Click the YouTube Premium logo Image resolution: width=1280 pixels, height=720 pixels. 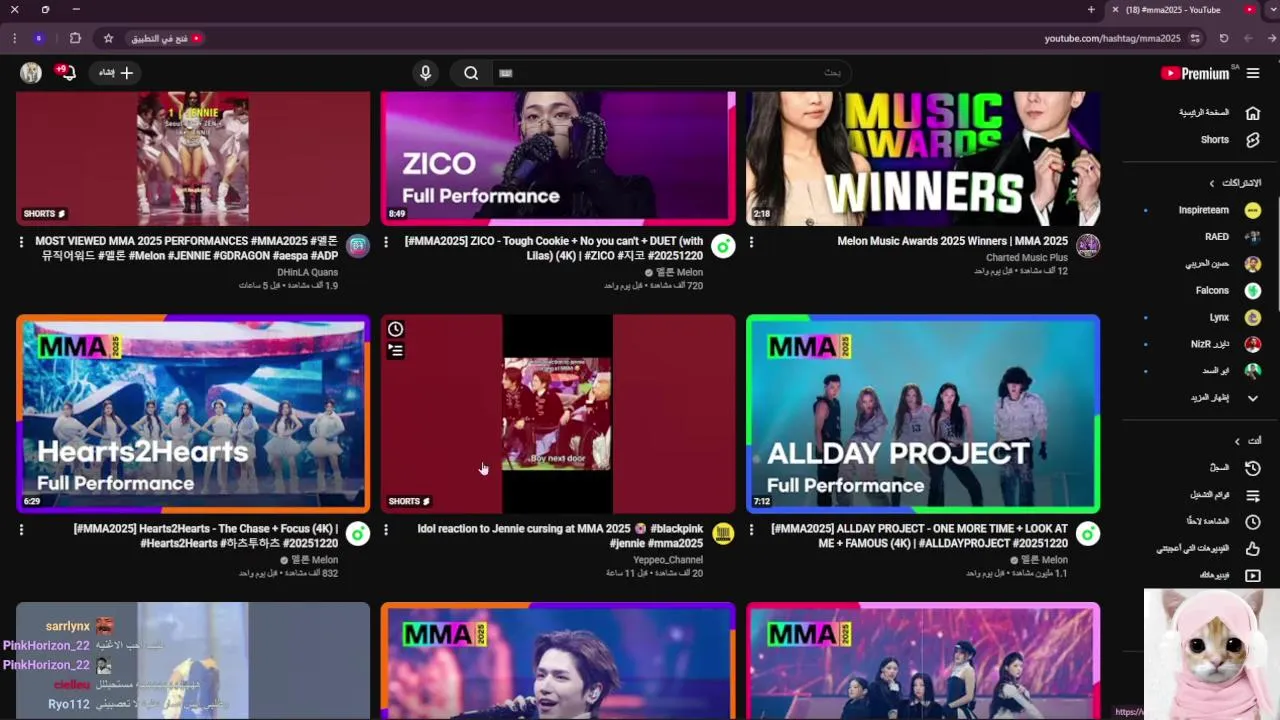click(x=1195, y=73)
